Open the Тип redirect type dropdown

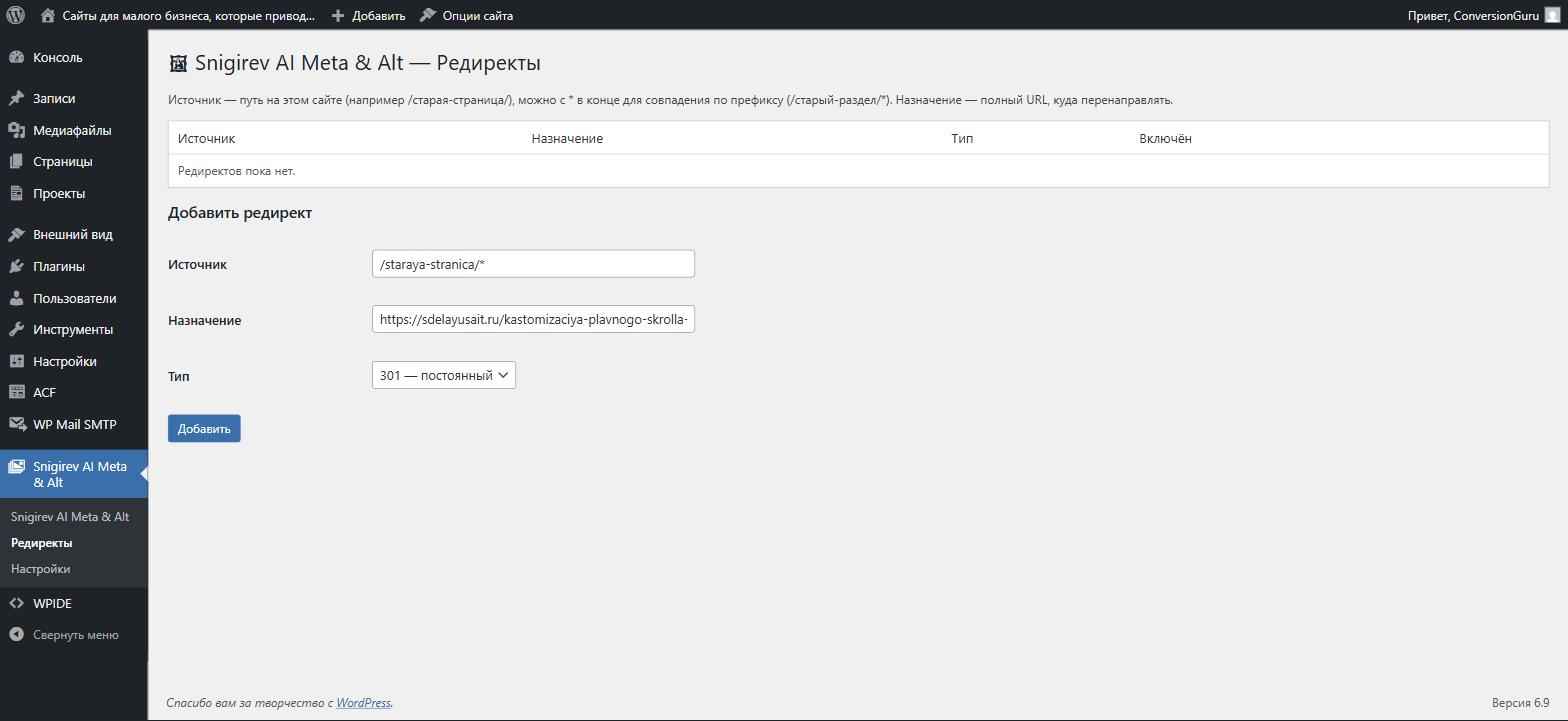coord(444,376)
